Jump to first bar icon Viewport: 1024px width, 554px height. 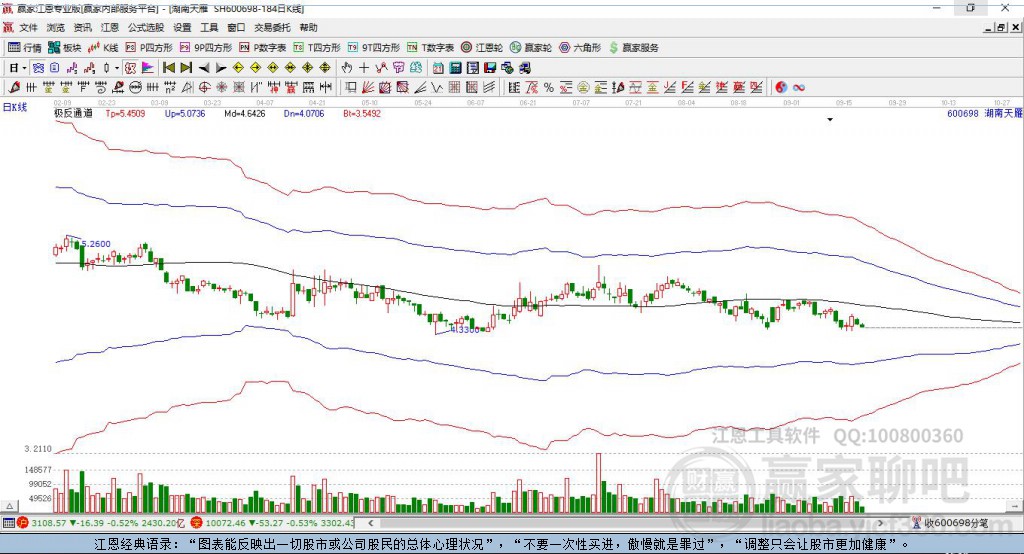tap(168, 68)
